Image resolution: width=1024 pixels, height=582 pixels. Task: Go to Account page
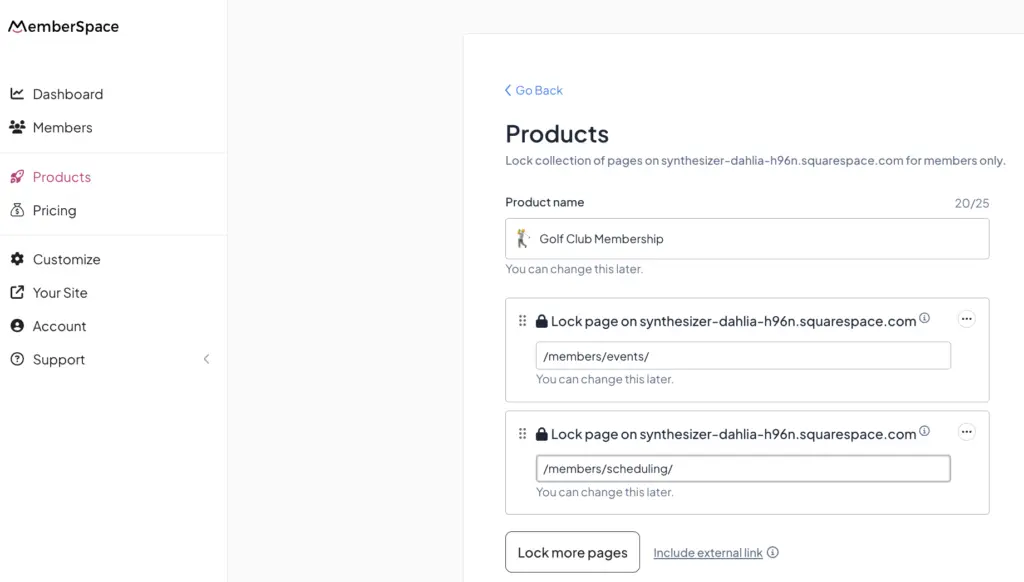click(59, 327)
